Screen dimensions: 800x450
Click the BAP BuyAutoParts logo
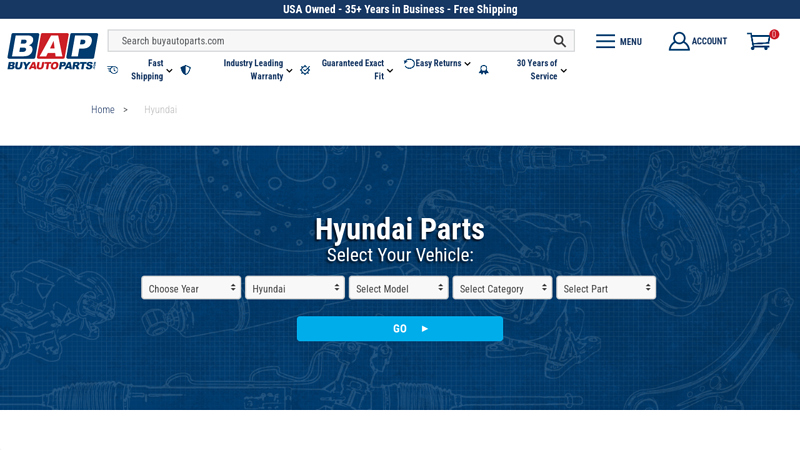[x=52, y=52]
